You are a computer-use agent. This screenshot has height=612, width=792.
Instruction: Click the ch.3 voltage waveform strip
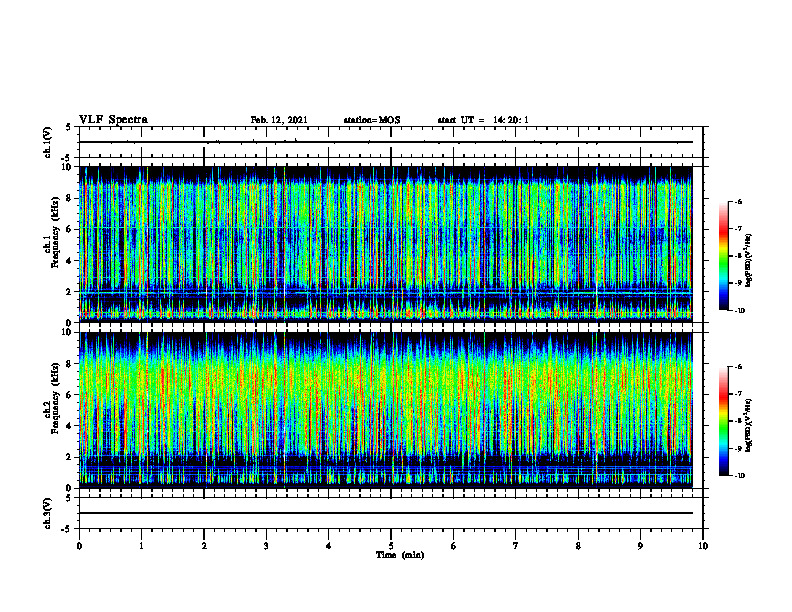391,513
